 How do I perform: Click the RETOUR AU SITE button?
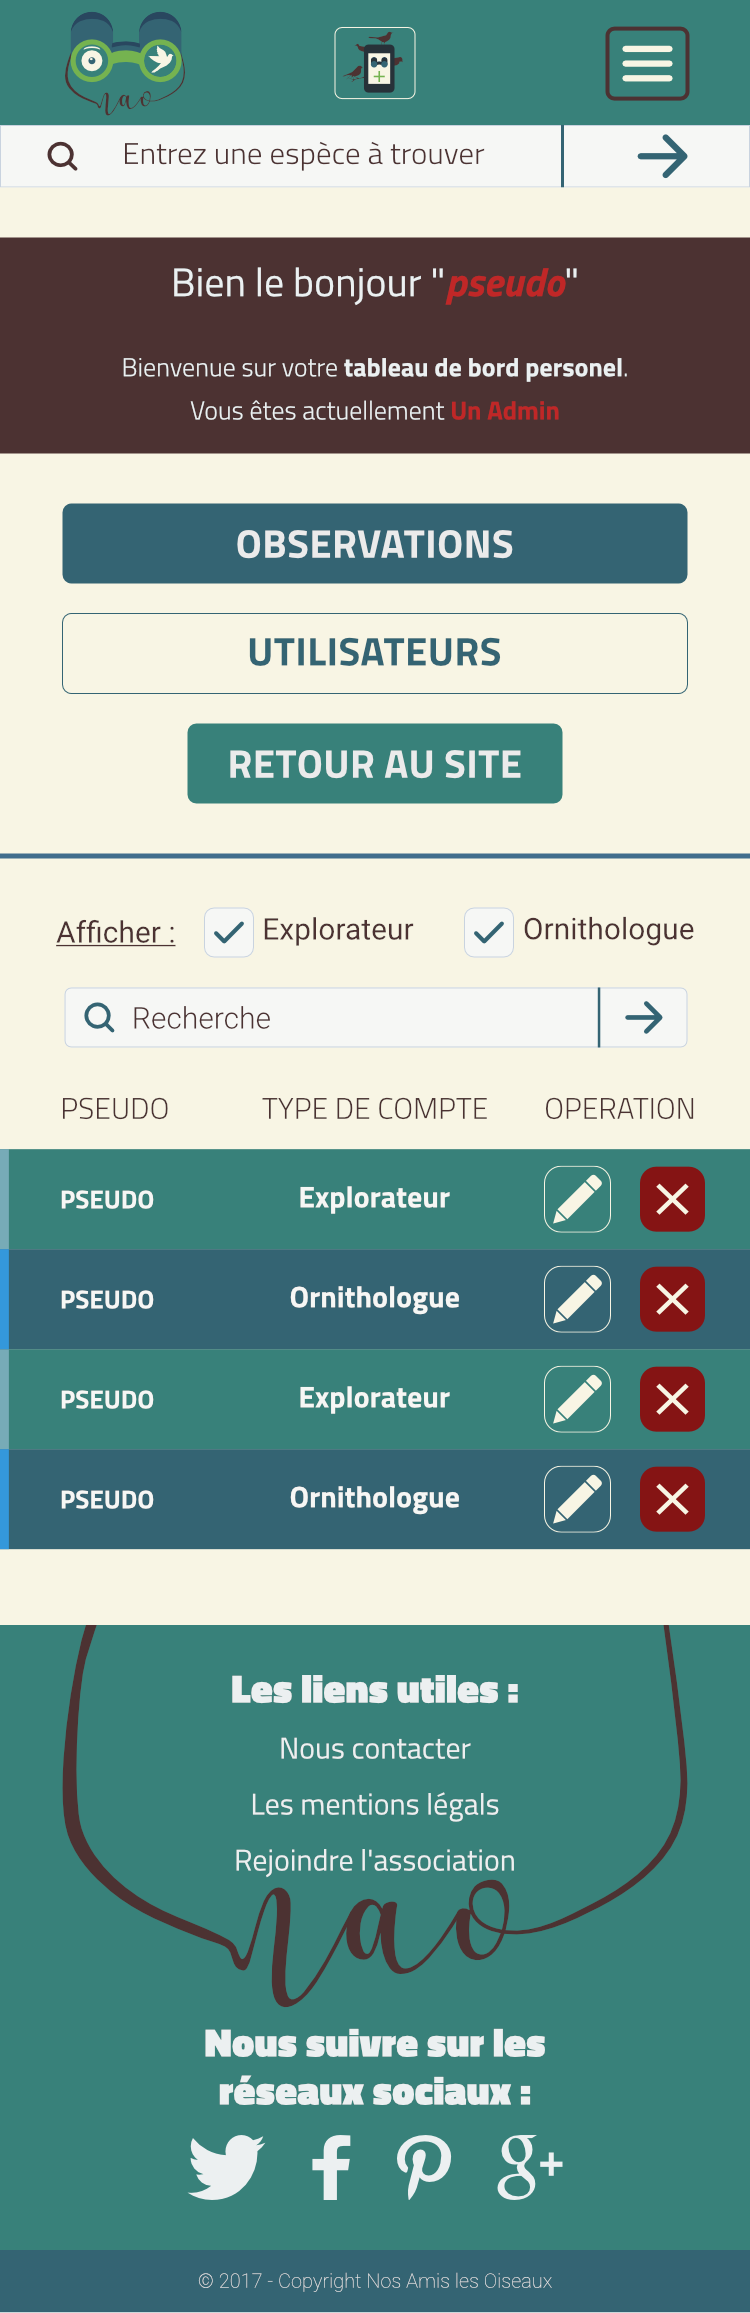(x=375, y=764)
